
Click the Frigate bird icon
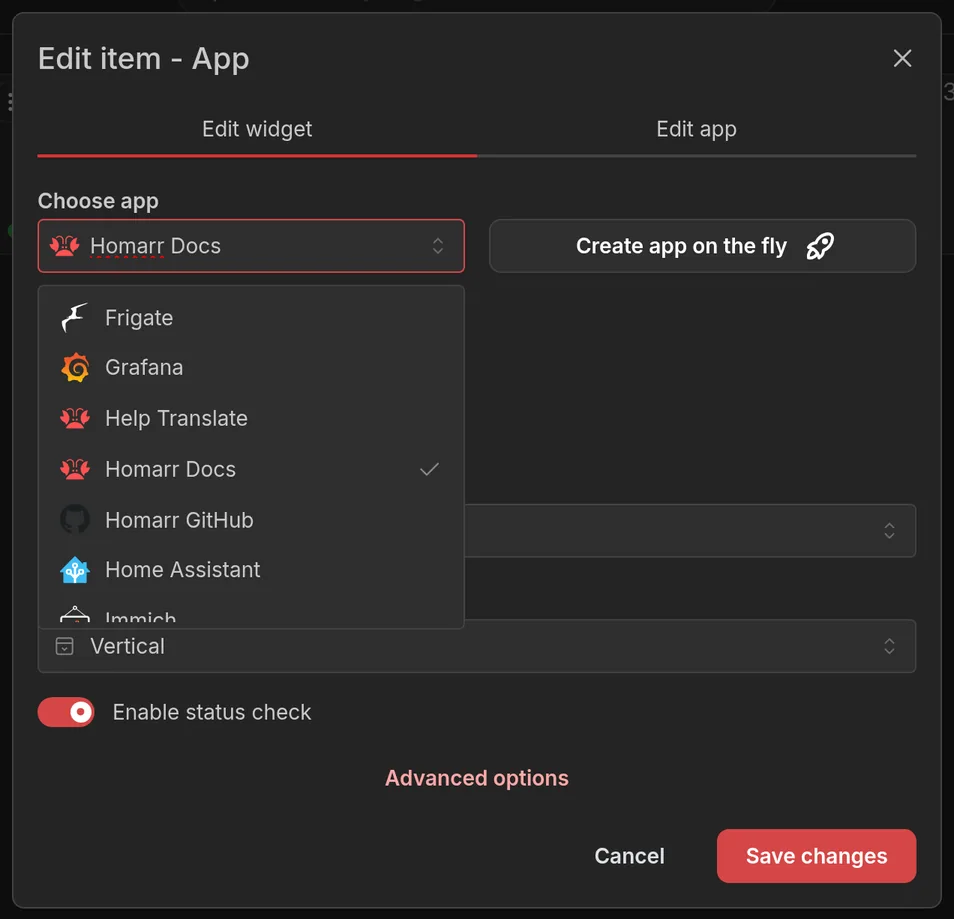75,318
